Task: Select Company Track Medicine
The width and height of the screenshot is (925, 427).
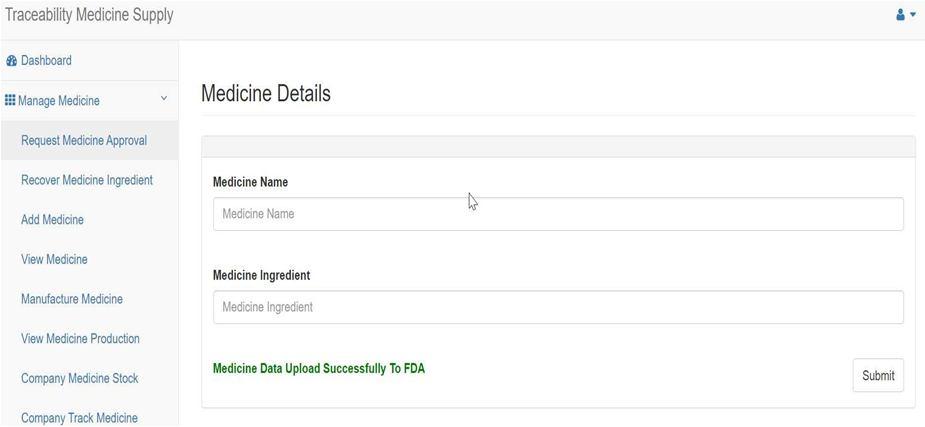Action: point(80,418)
